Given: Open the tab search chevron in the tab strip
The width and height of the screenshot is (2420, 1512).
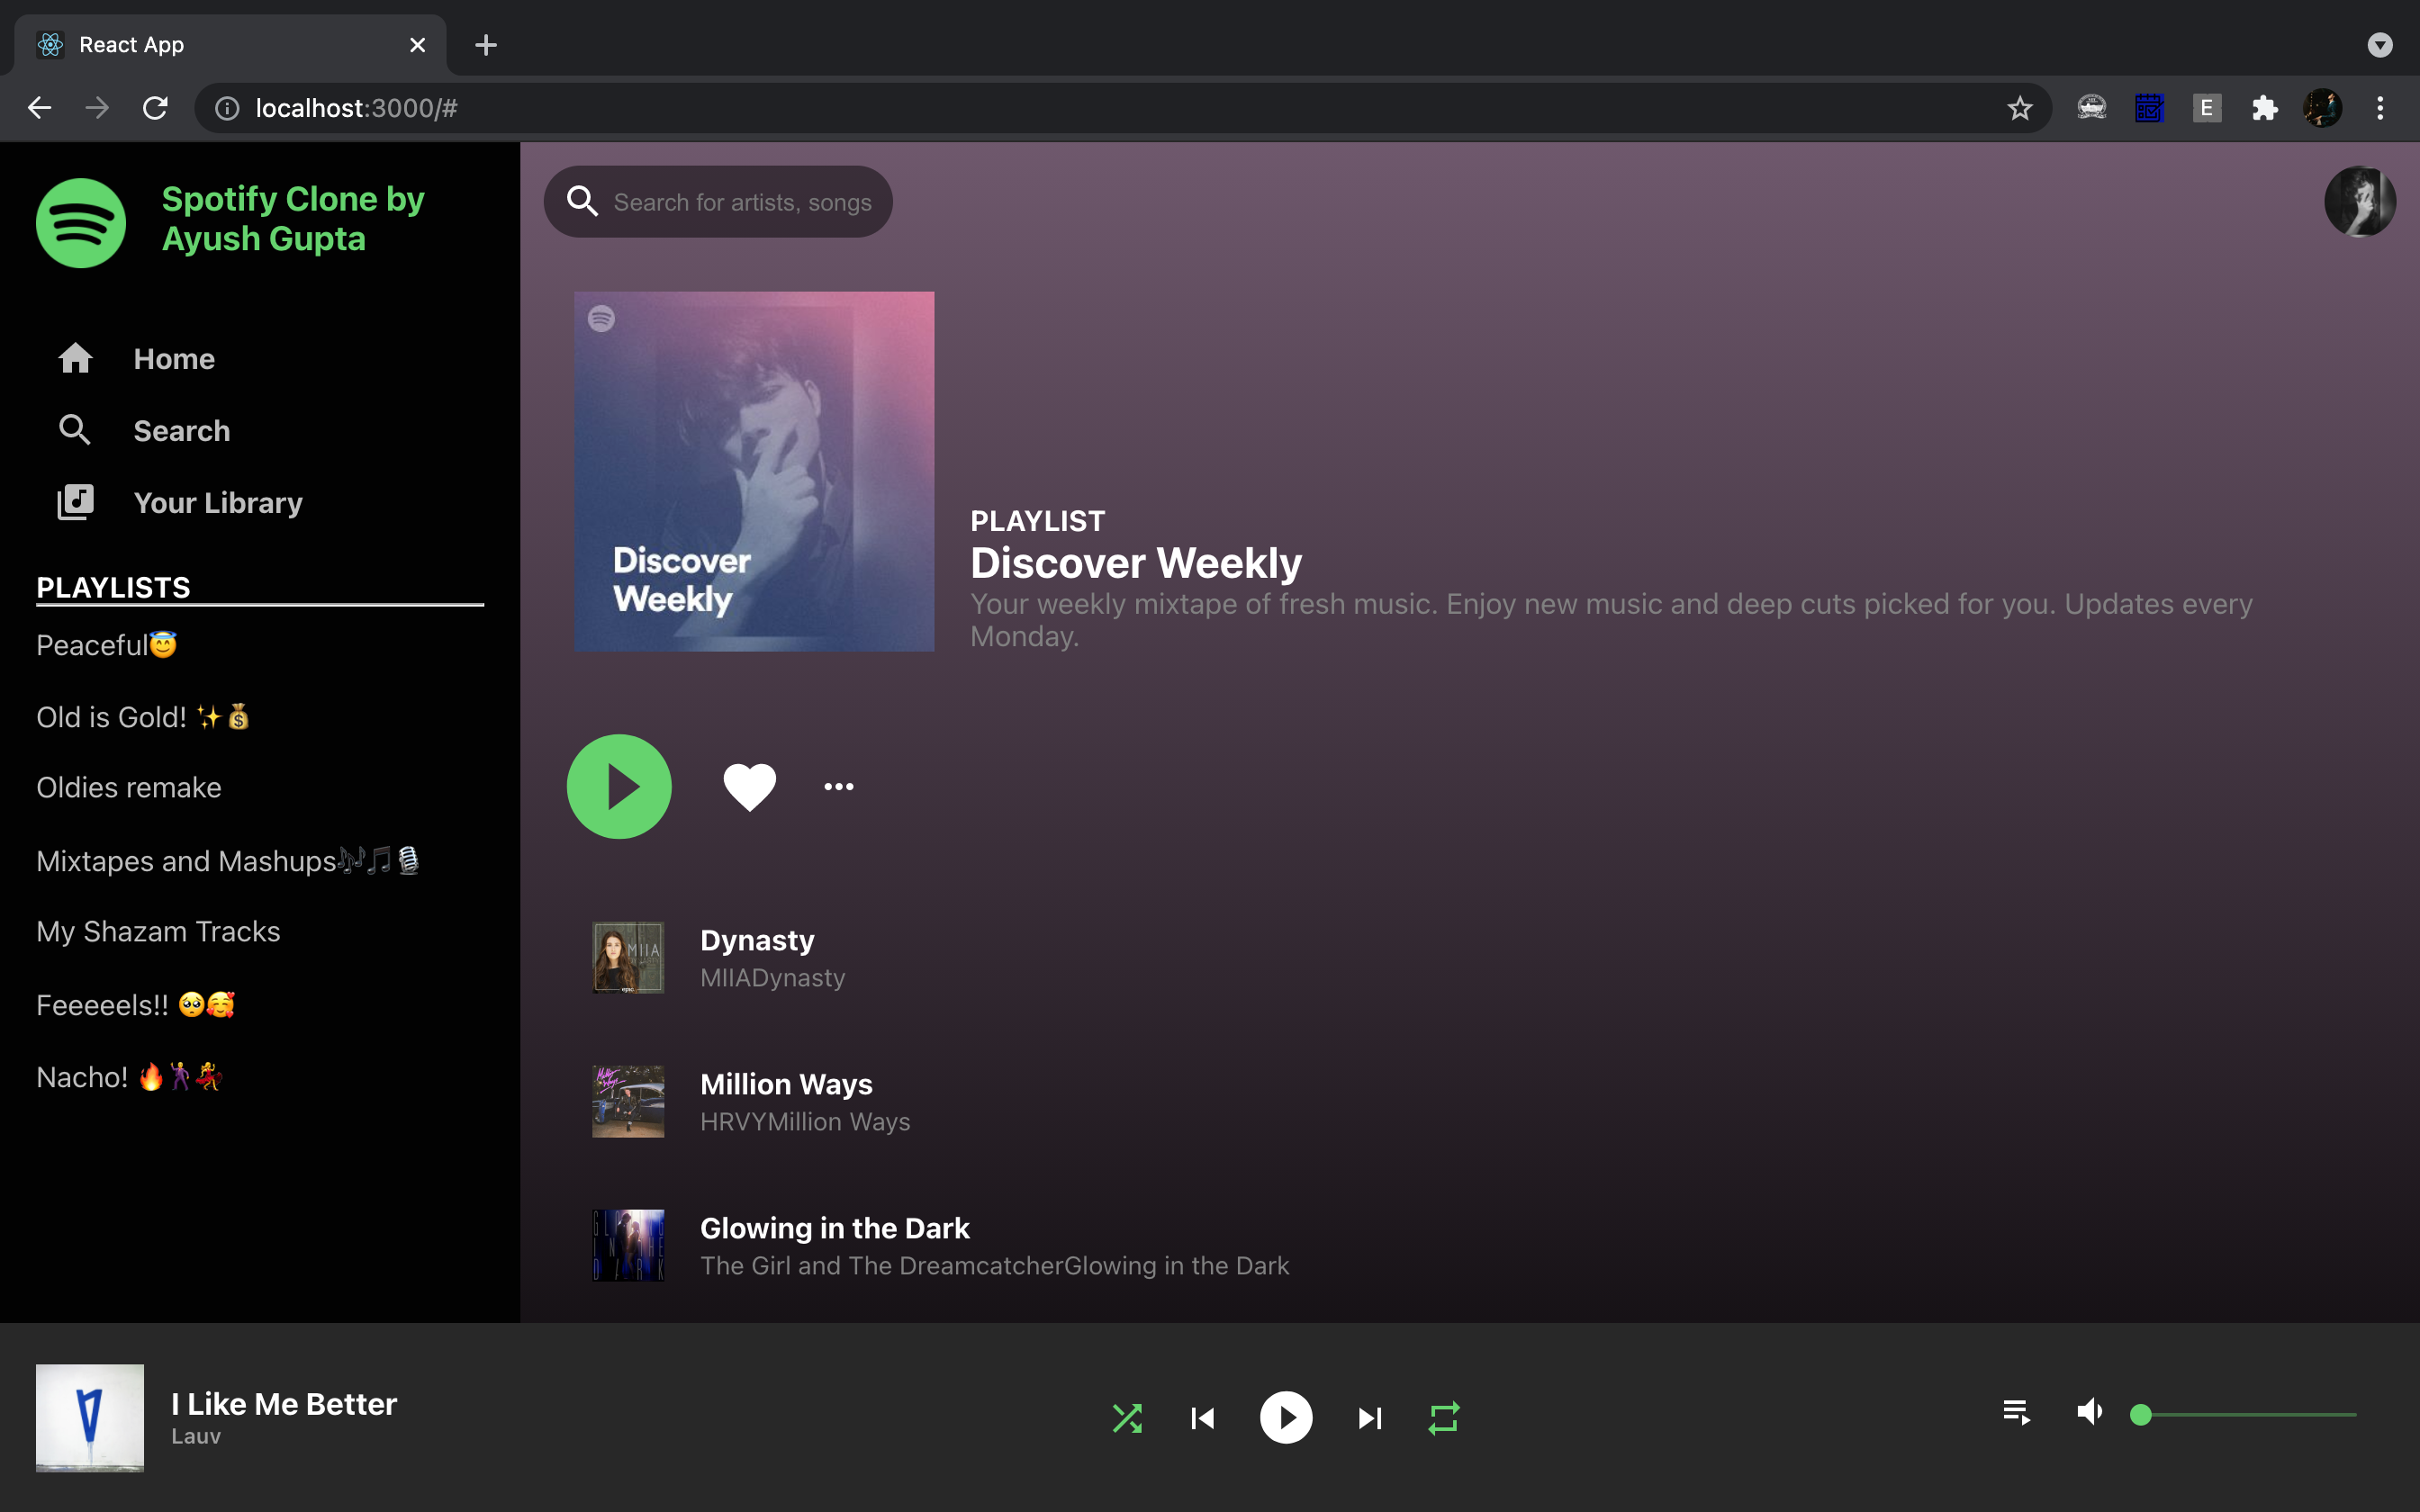Looking at the screenshot, I should coord(2381,44).
